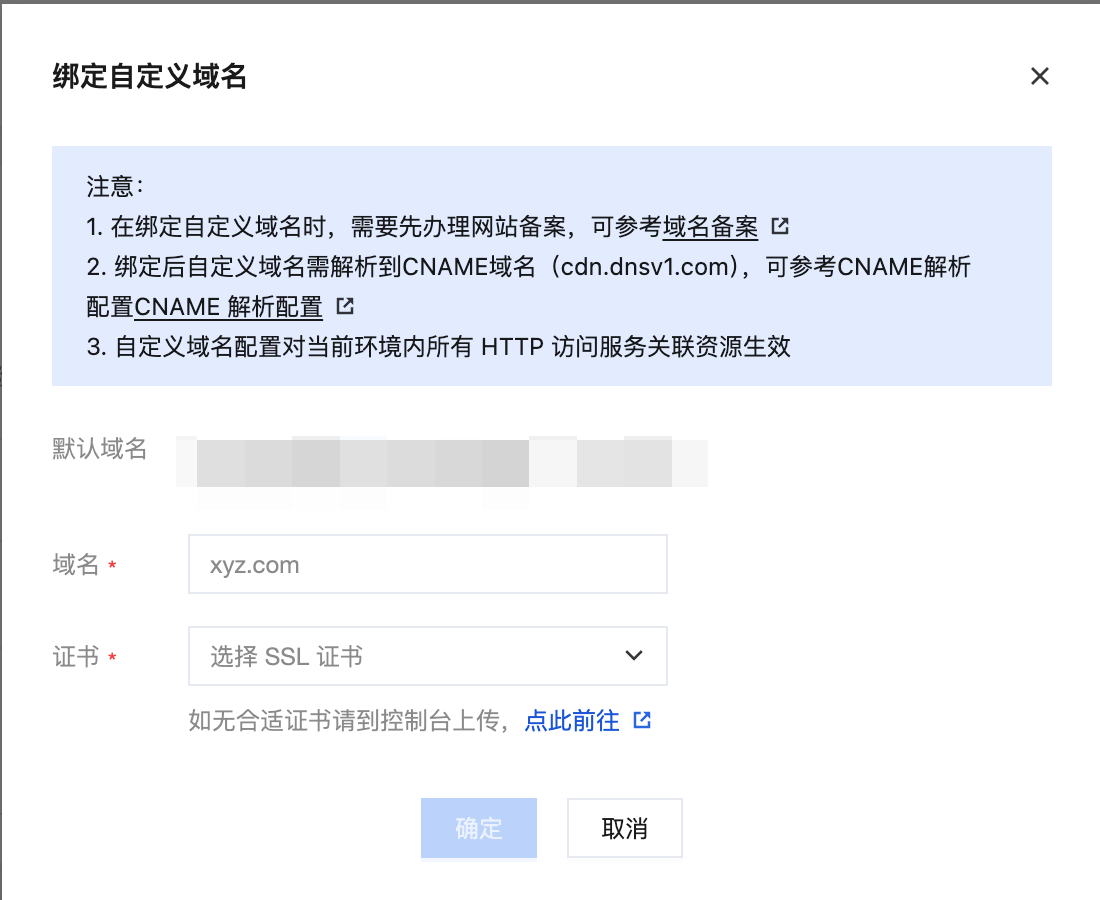Confirm with the 确定 button

point(479,828)
